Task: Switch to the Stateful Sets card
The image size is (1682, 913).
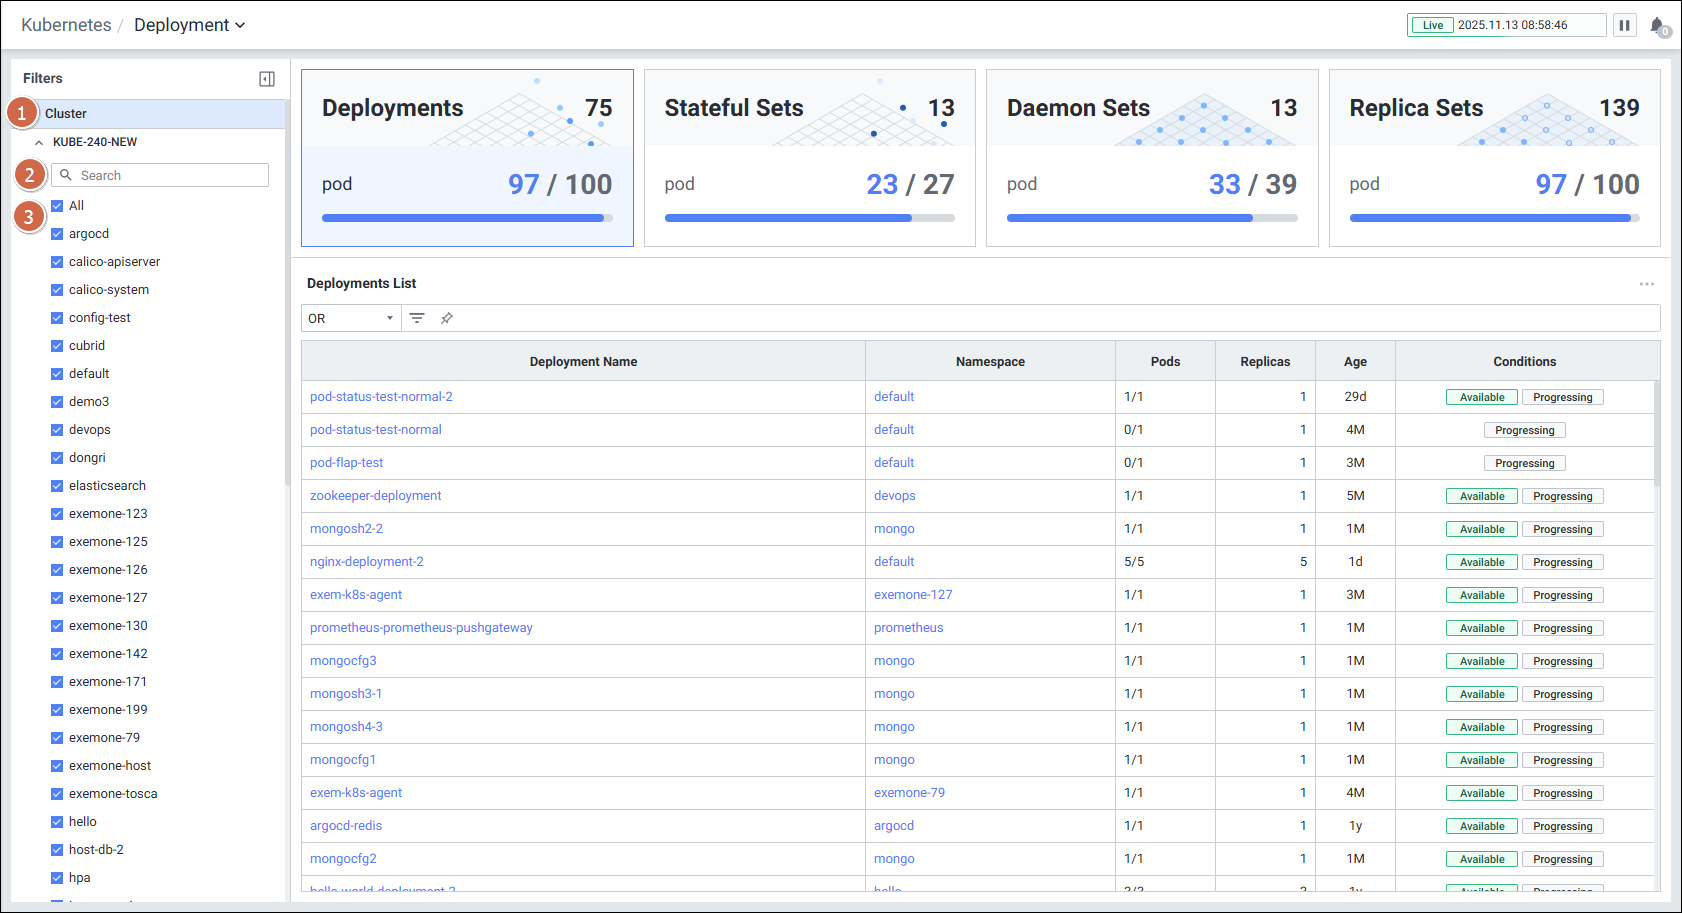Action: click(809, 157)
